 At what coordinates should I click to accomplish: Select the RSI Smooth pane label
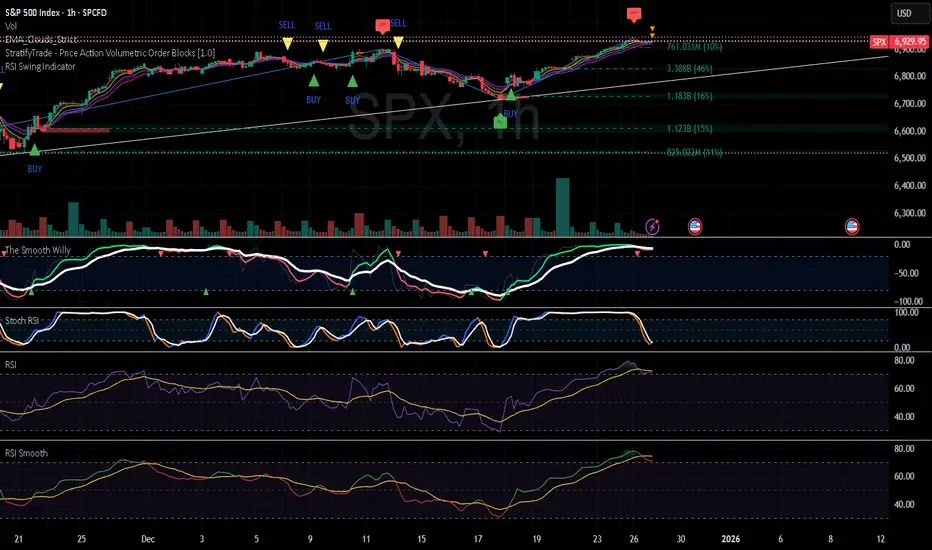coord(26,453)
